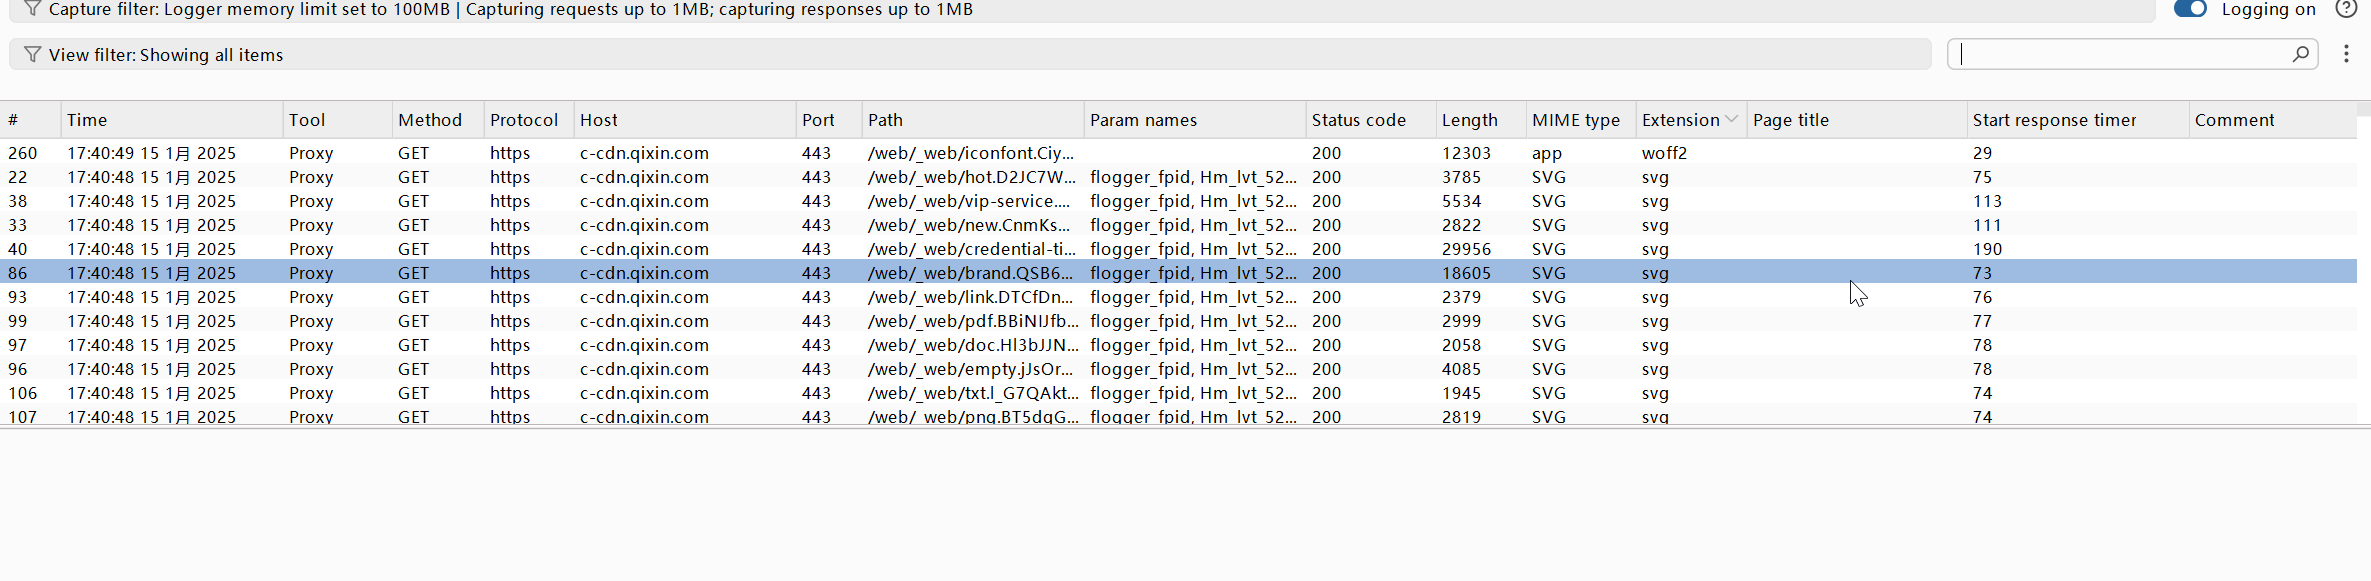Toggle the Logging on switch
Screen dimensions: 2371x581
click(x=2189, y=9)
